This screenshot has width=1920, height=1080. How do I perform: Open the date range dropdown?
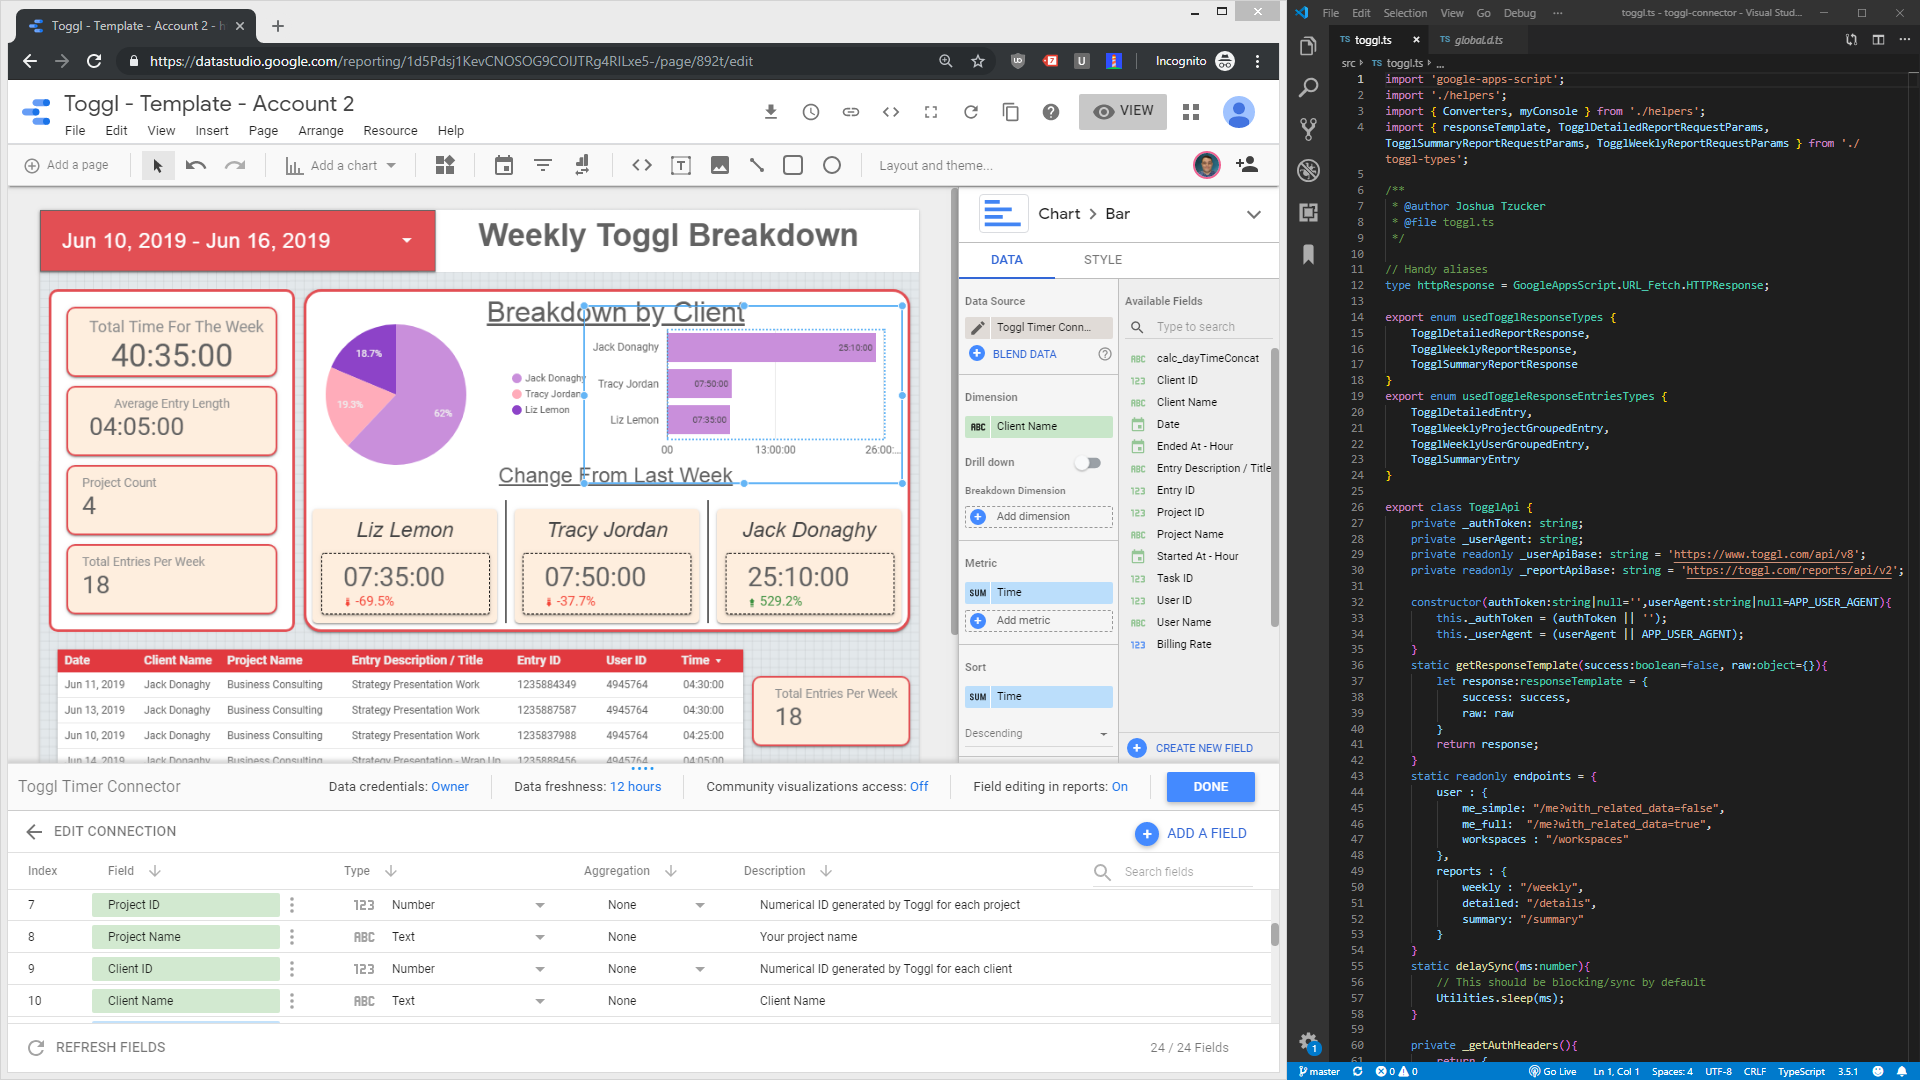click(x=406, y=241)
